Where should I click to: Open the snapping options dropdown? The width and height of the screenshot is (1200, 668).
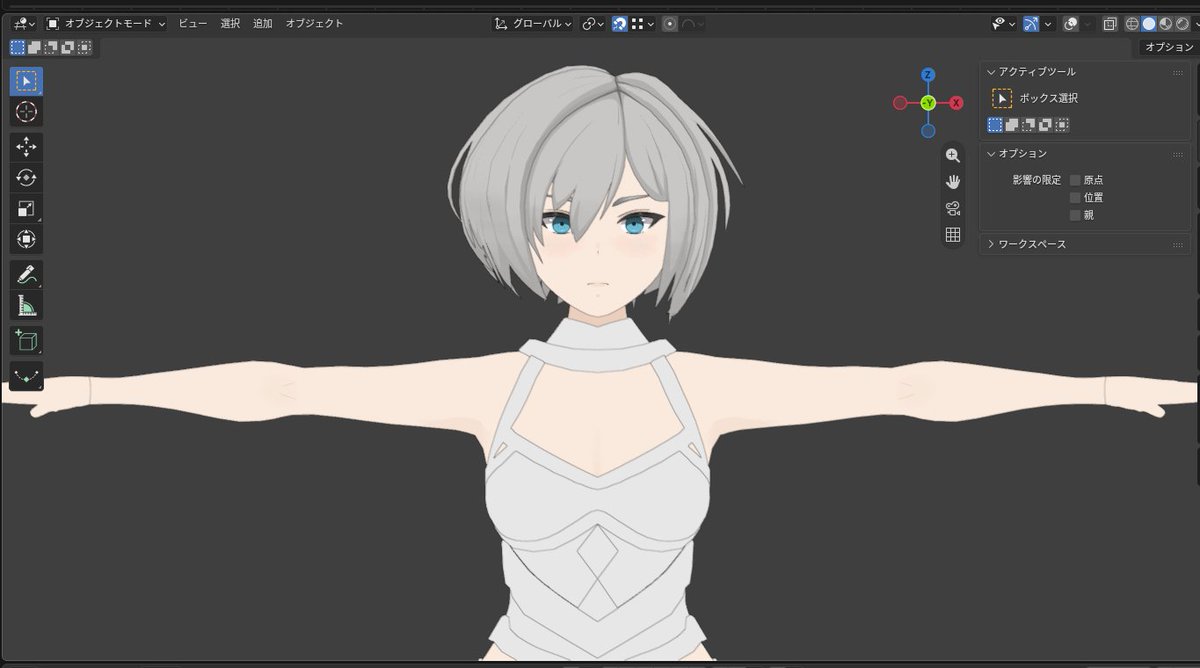643,23
